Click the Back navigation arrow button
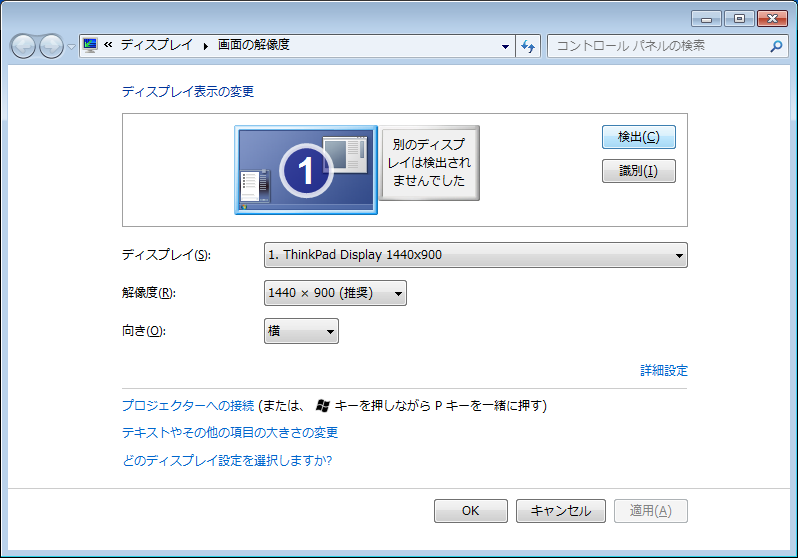The height and width of the screenshot is (558, 798). (23, 46)
